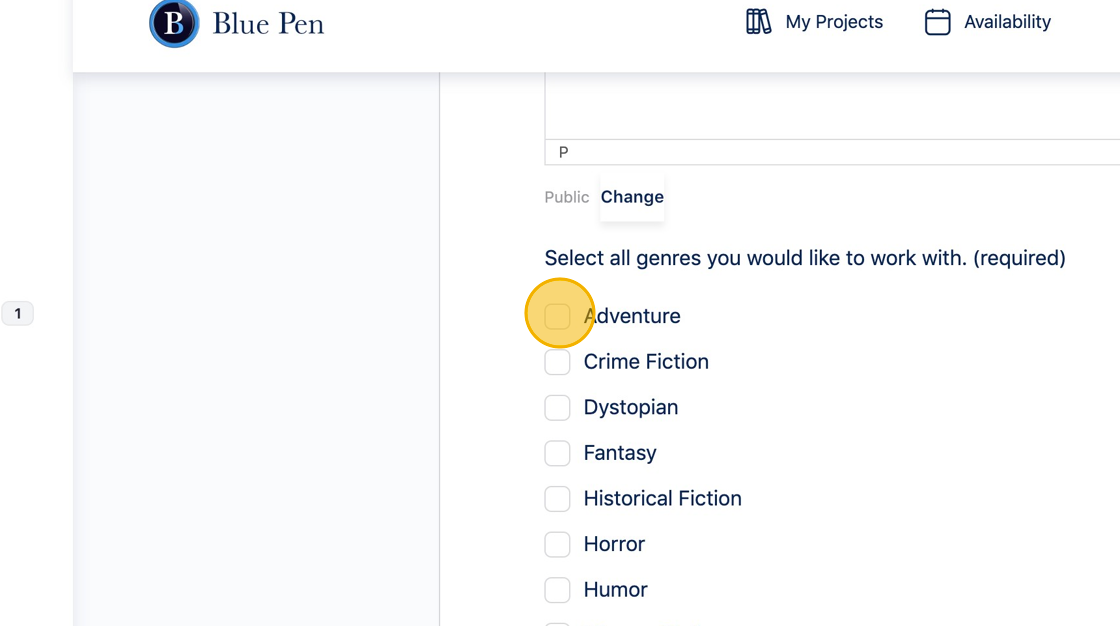The image size is (1120, 626).
Task: Select the Fantasy genre checkbox
Action: pos(558,453)
